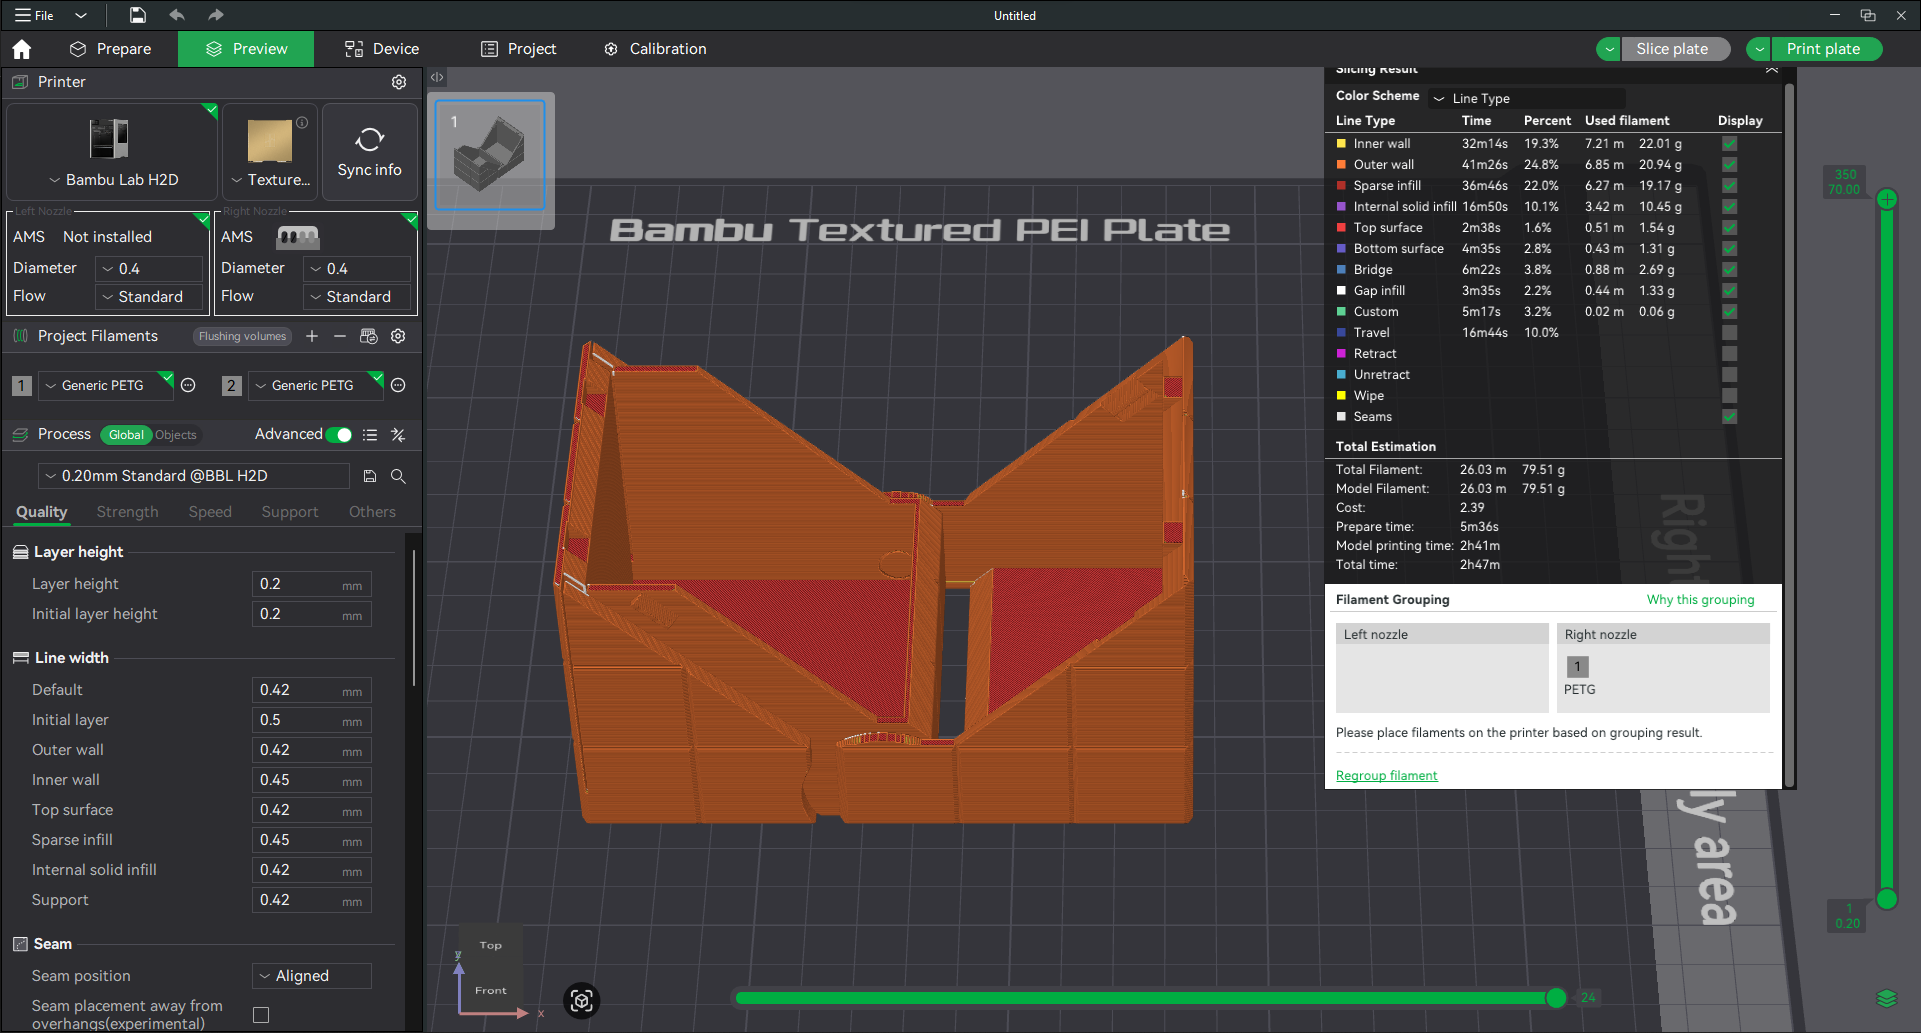Remove a filament with the minus icon
This screenshot has height=1033, width=1921.
[340, 336]
